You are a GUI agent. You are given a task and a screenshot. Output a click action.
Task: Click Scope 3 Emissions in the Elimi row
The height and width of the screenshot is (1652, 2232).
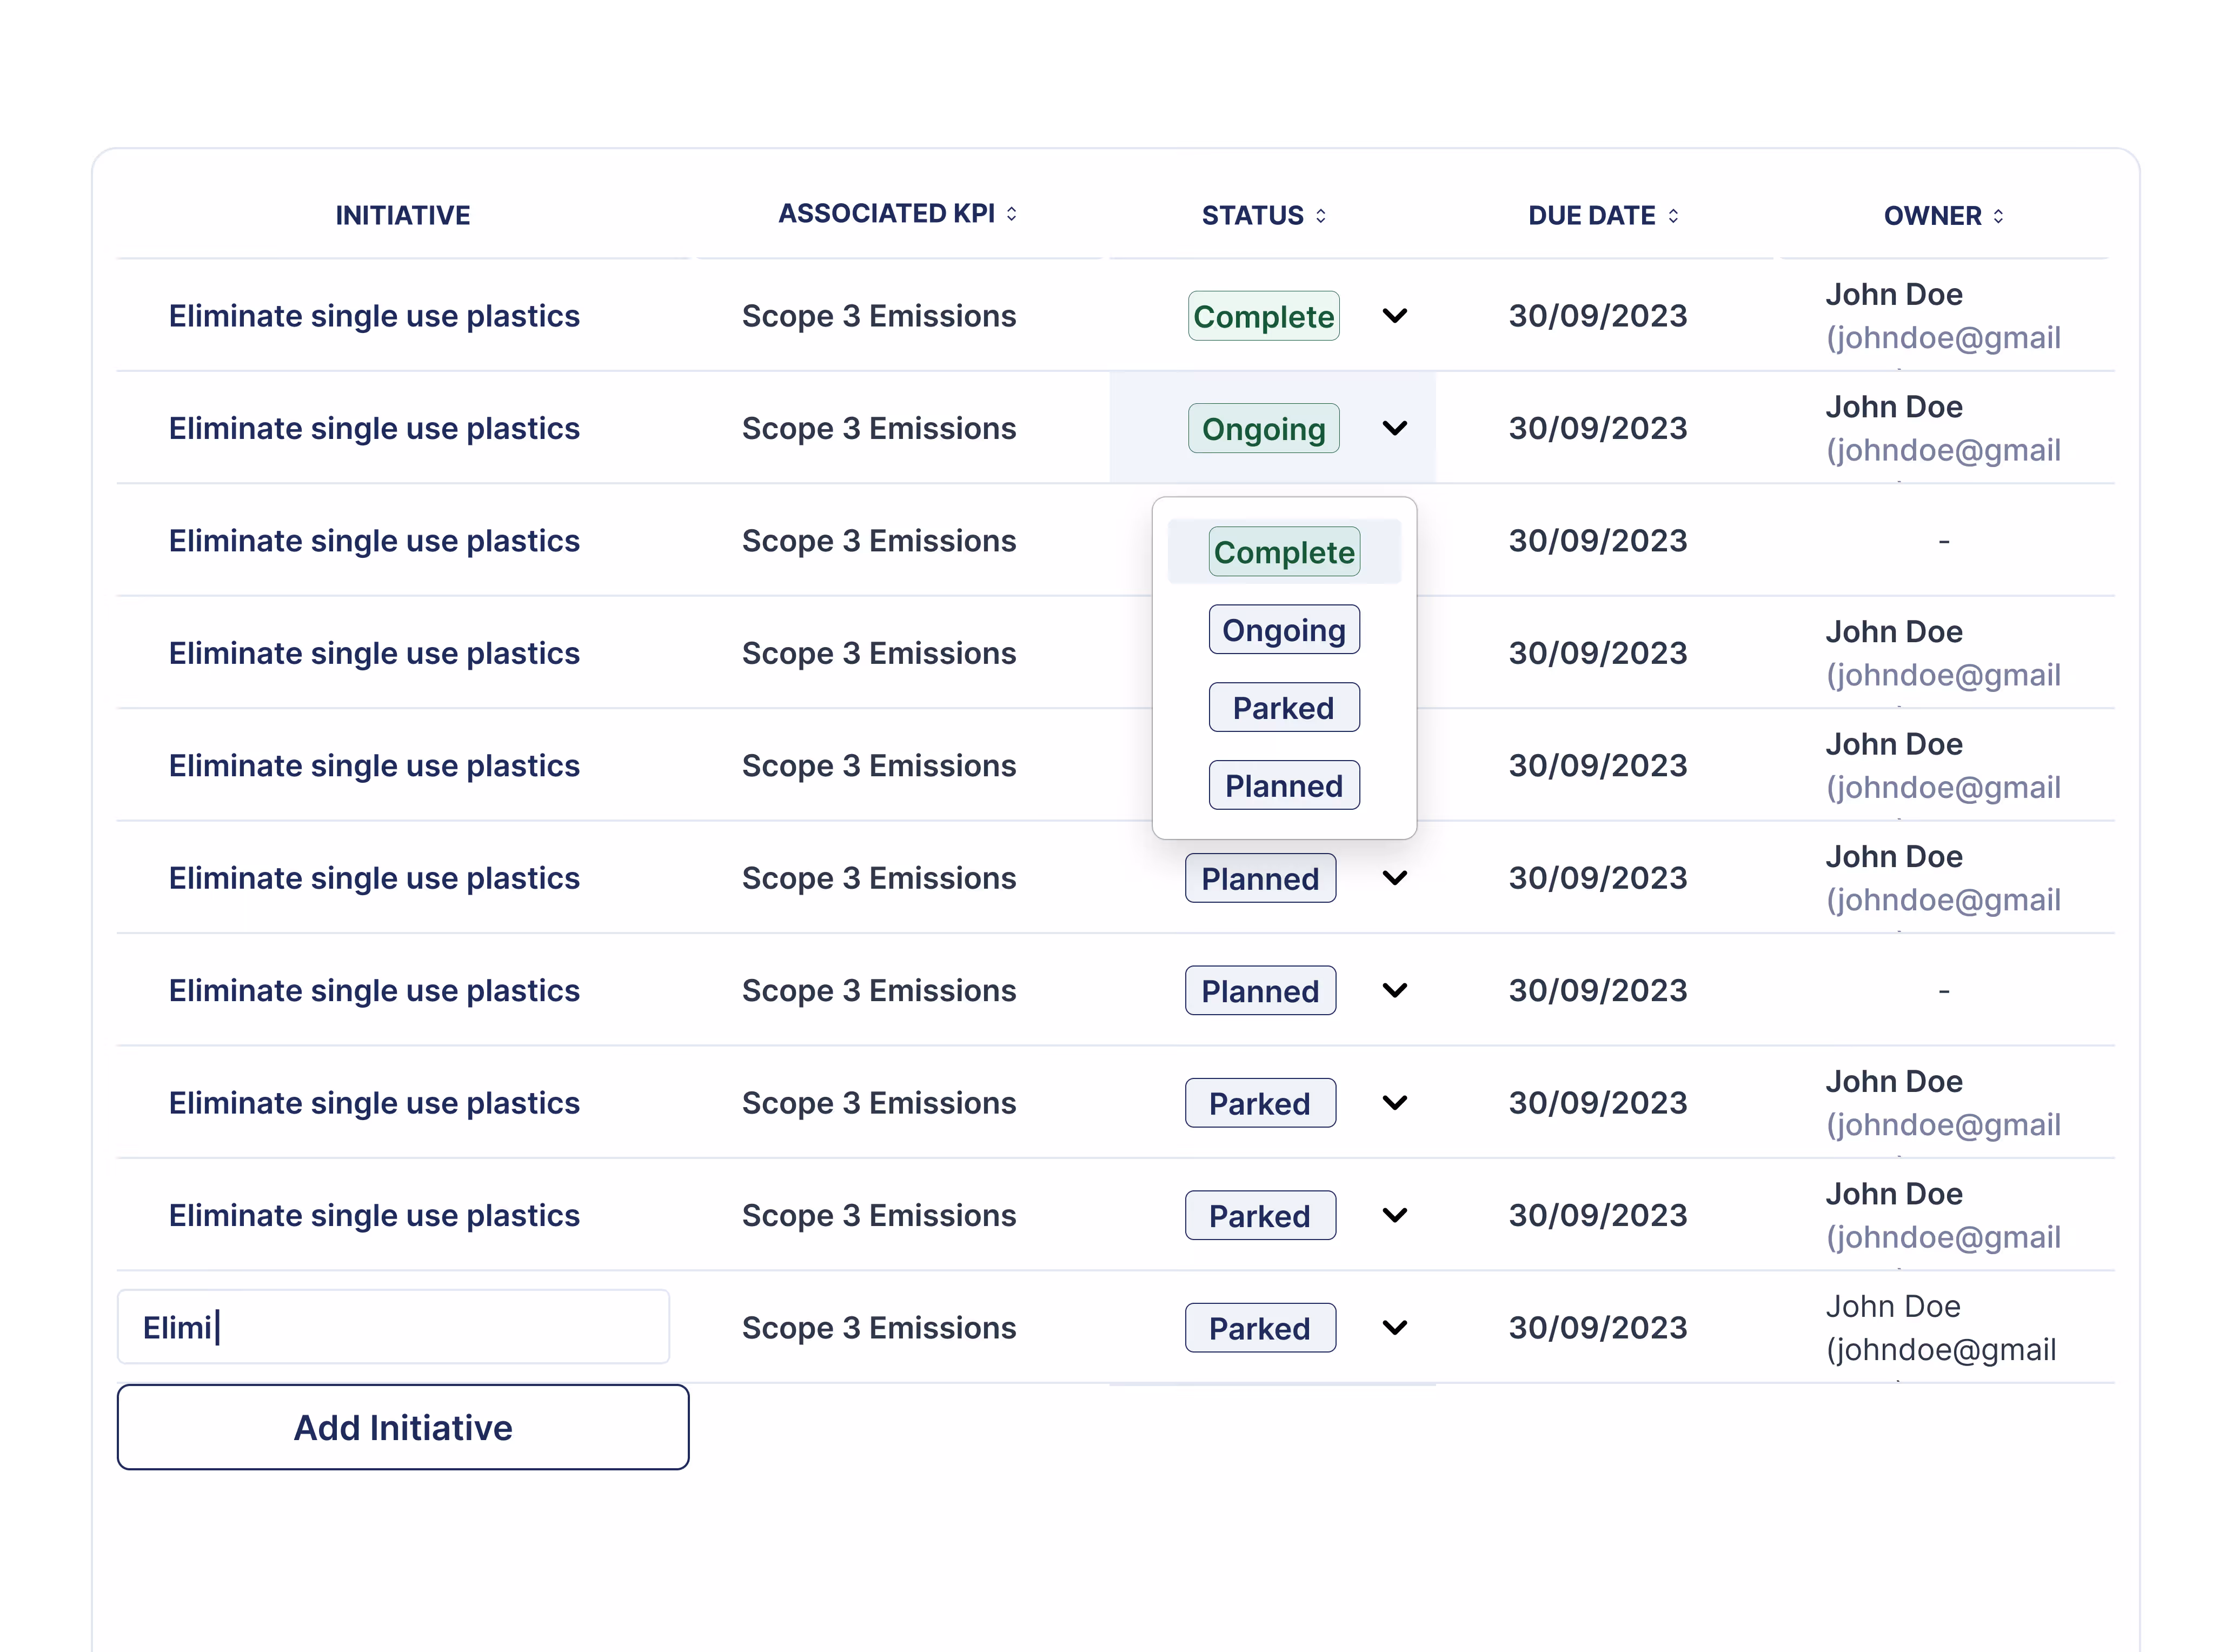click(879, 1328)
